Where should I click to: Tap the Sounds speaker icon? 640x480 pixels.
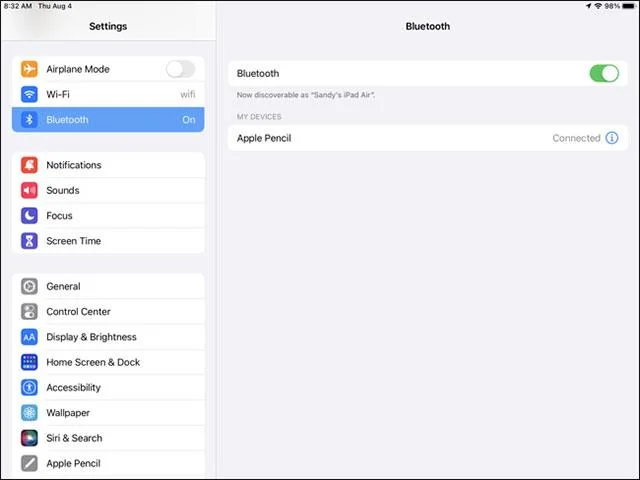(29, 190)
